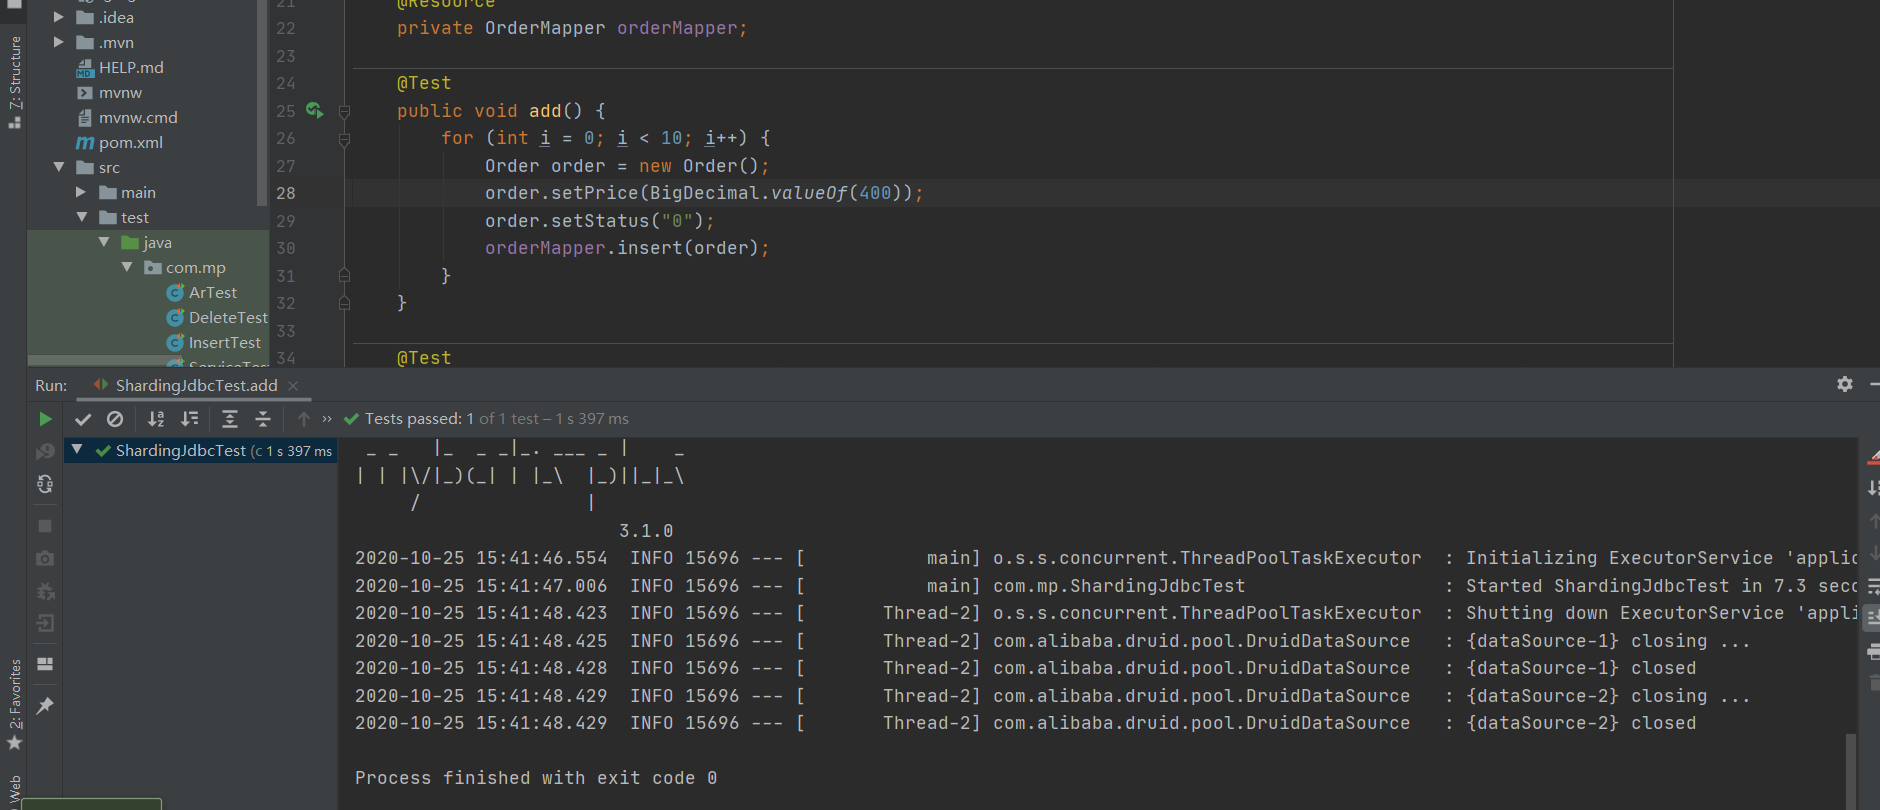Select InsertTest in project tree
1880x810 pixels.
pyautogui.click(x=224, y=342)
